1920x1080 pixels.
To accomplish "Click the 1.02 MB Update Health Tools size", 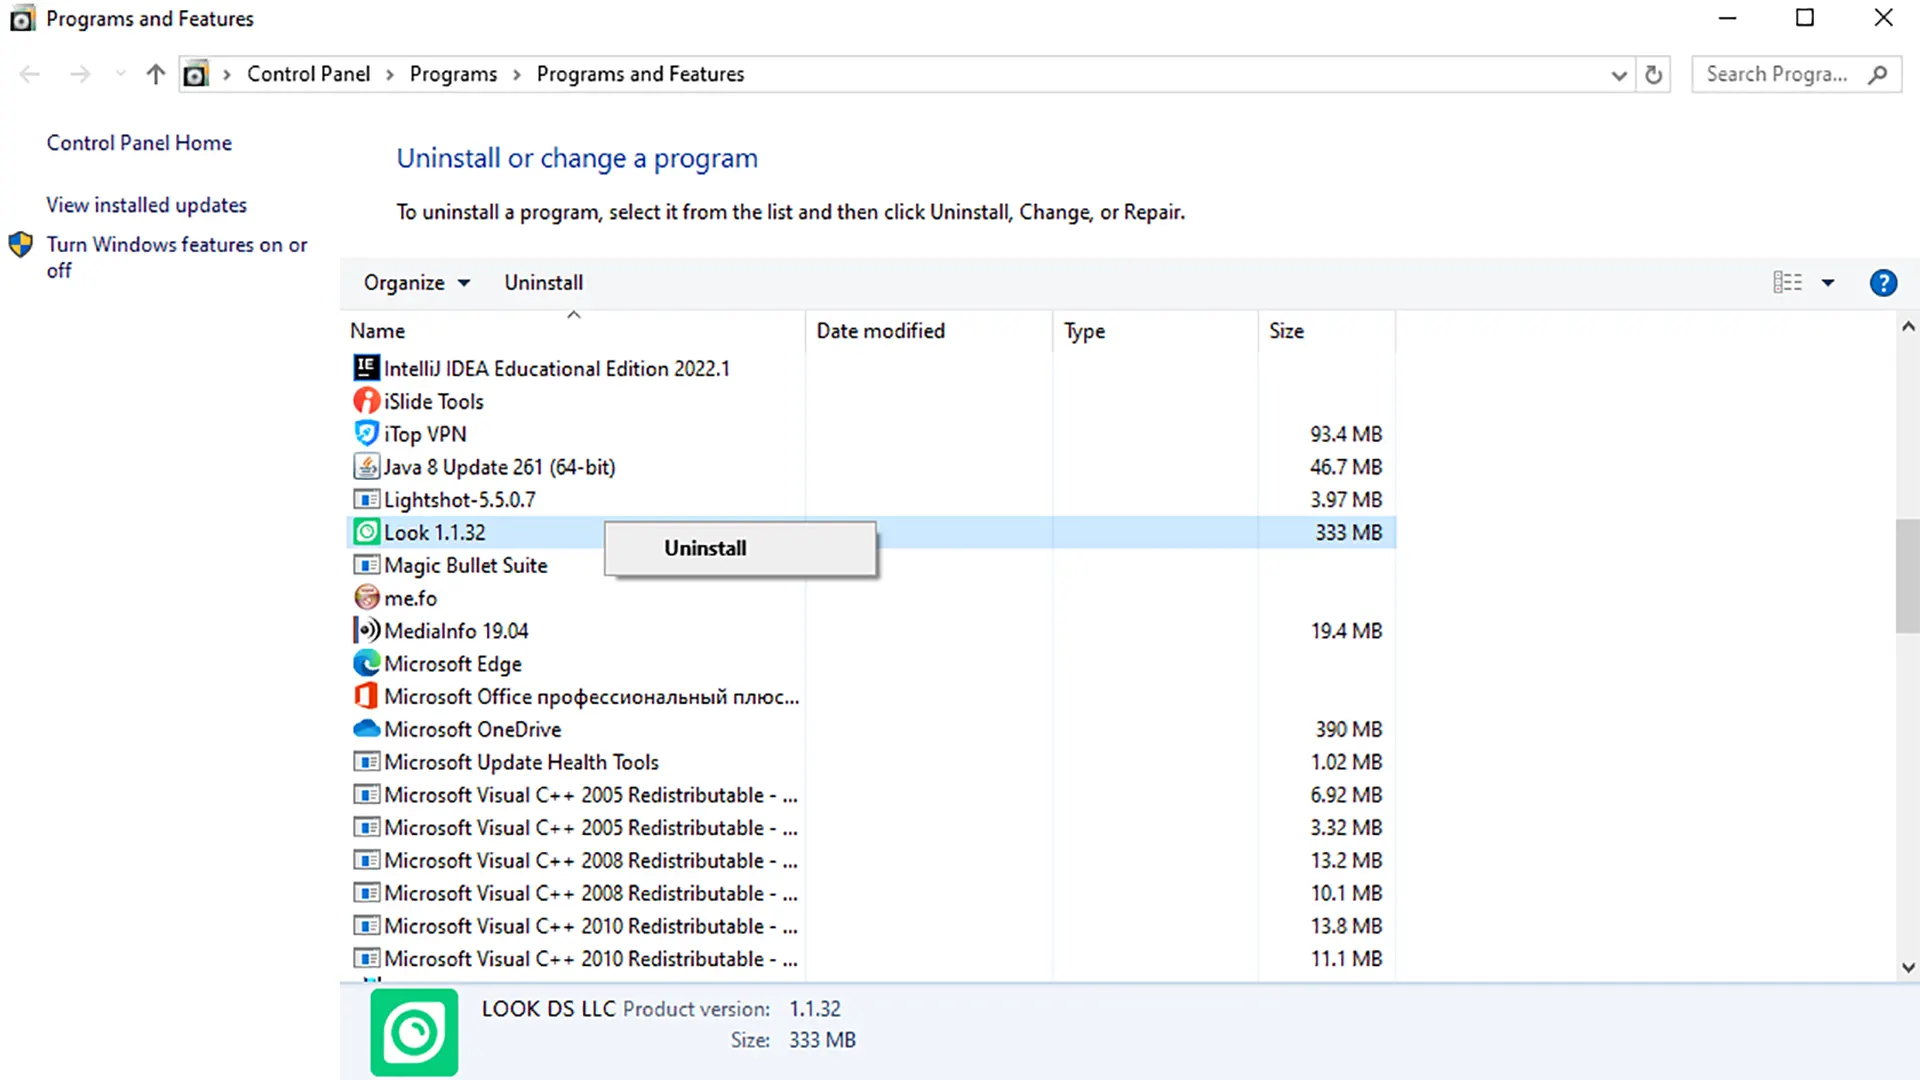I will [x=1346, y=762].
